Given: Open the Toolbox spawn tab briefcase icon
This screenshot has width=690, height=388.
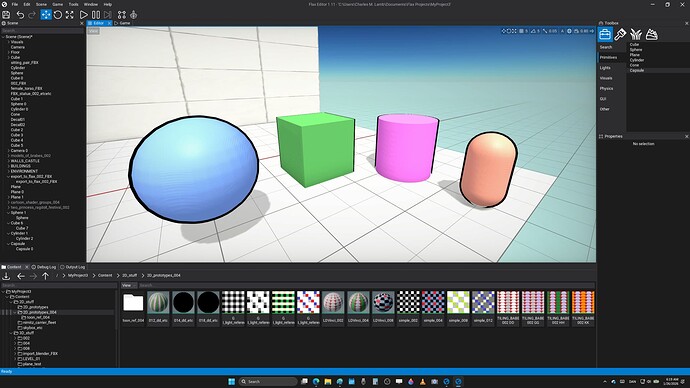Looking at the screenshot, I should tap(605, 34).
